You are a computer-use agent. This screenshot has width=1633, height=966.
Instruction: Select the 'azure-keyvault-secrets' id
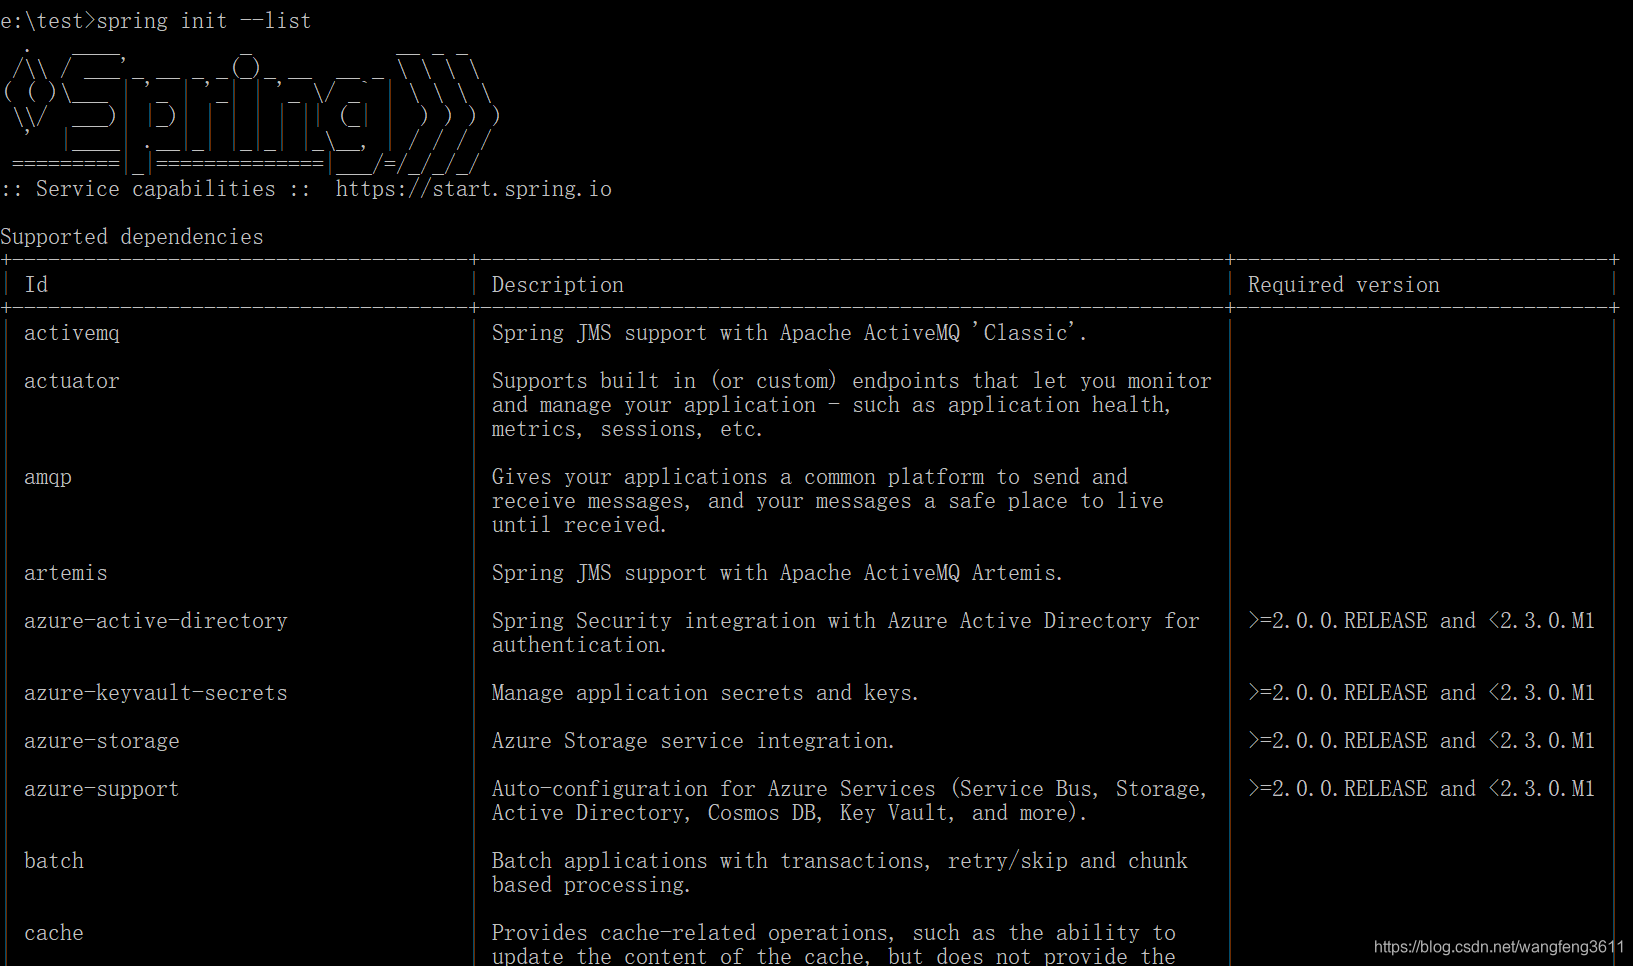156,693
